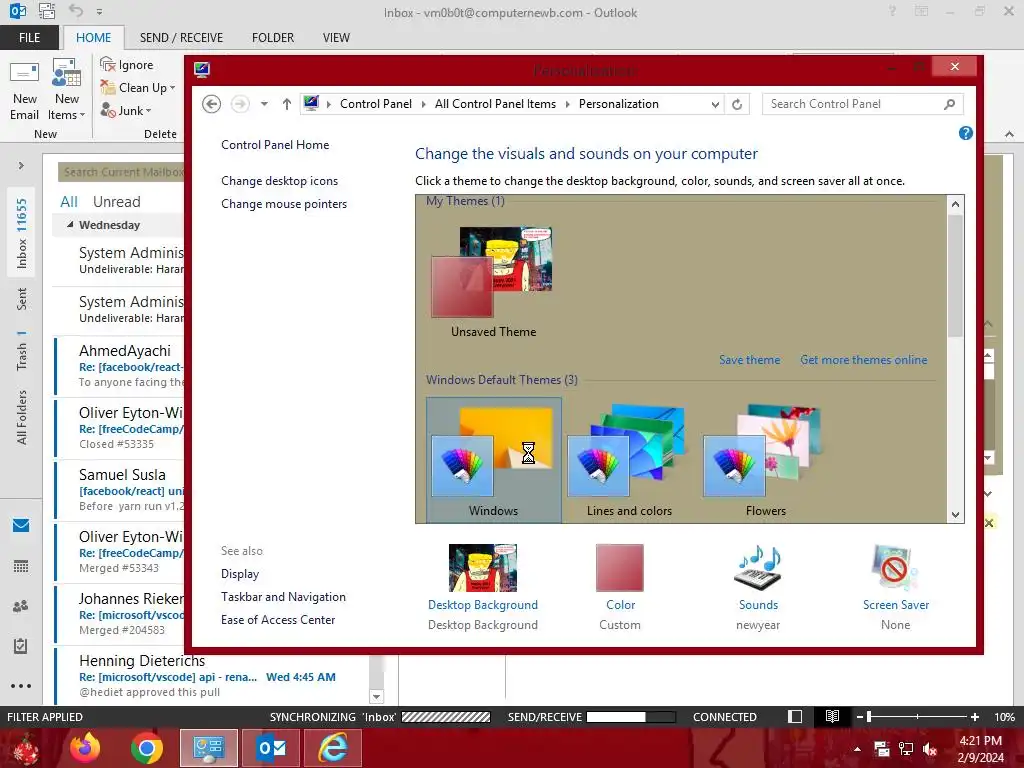Select the Unsaved Theme thumbnail
This screenshot has height=768, width=1024.
coord(493,282)
